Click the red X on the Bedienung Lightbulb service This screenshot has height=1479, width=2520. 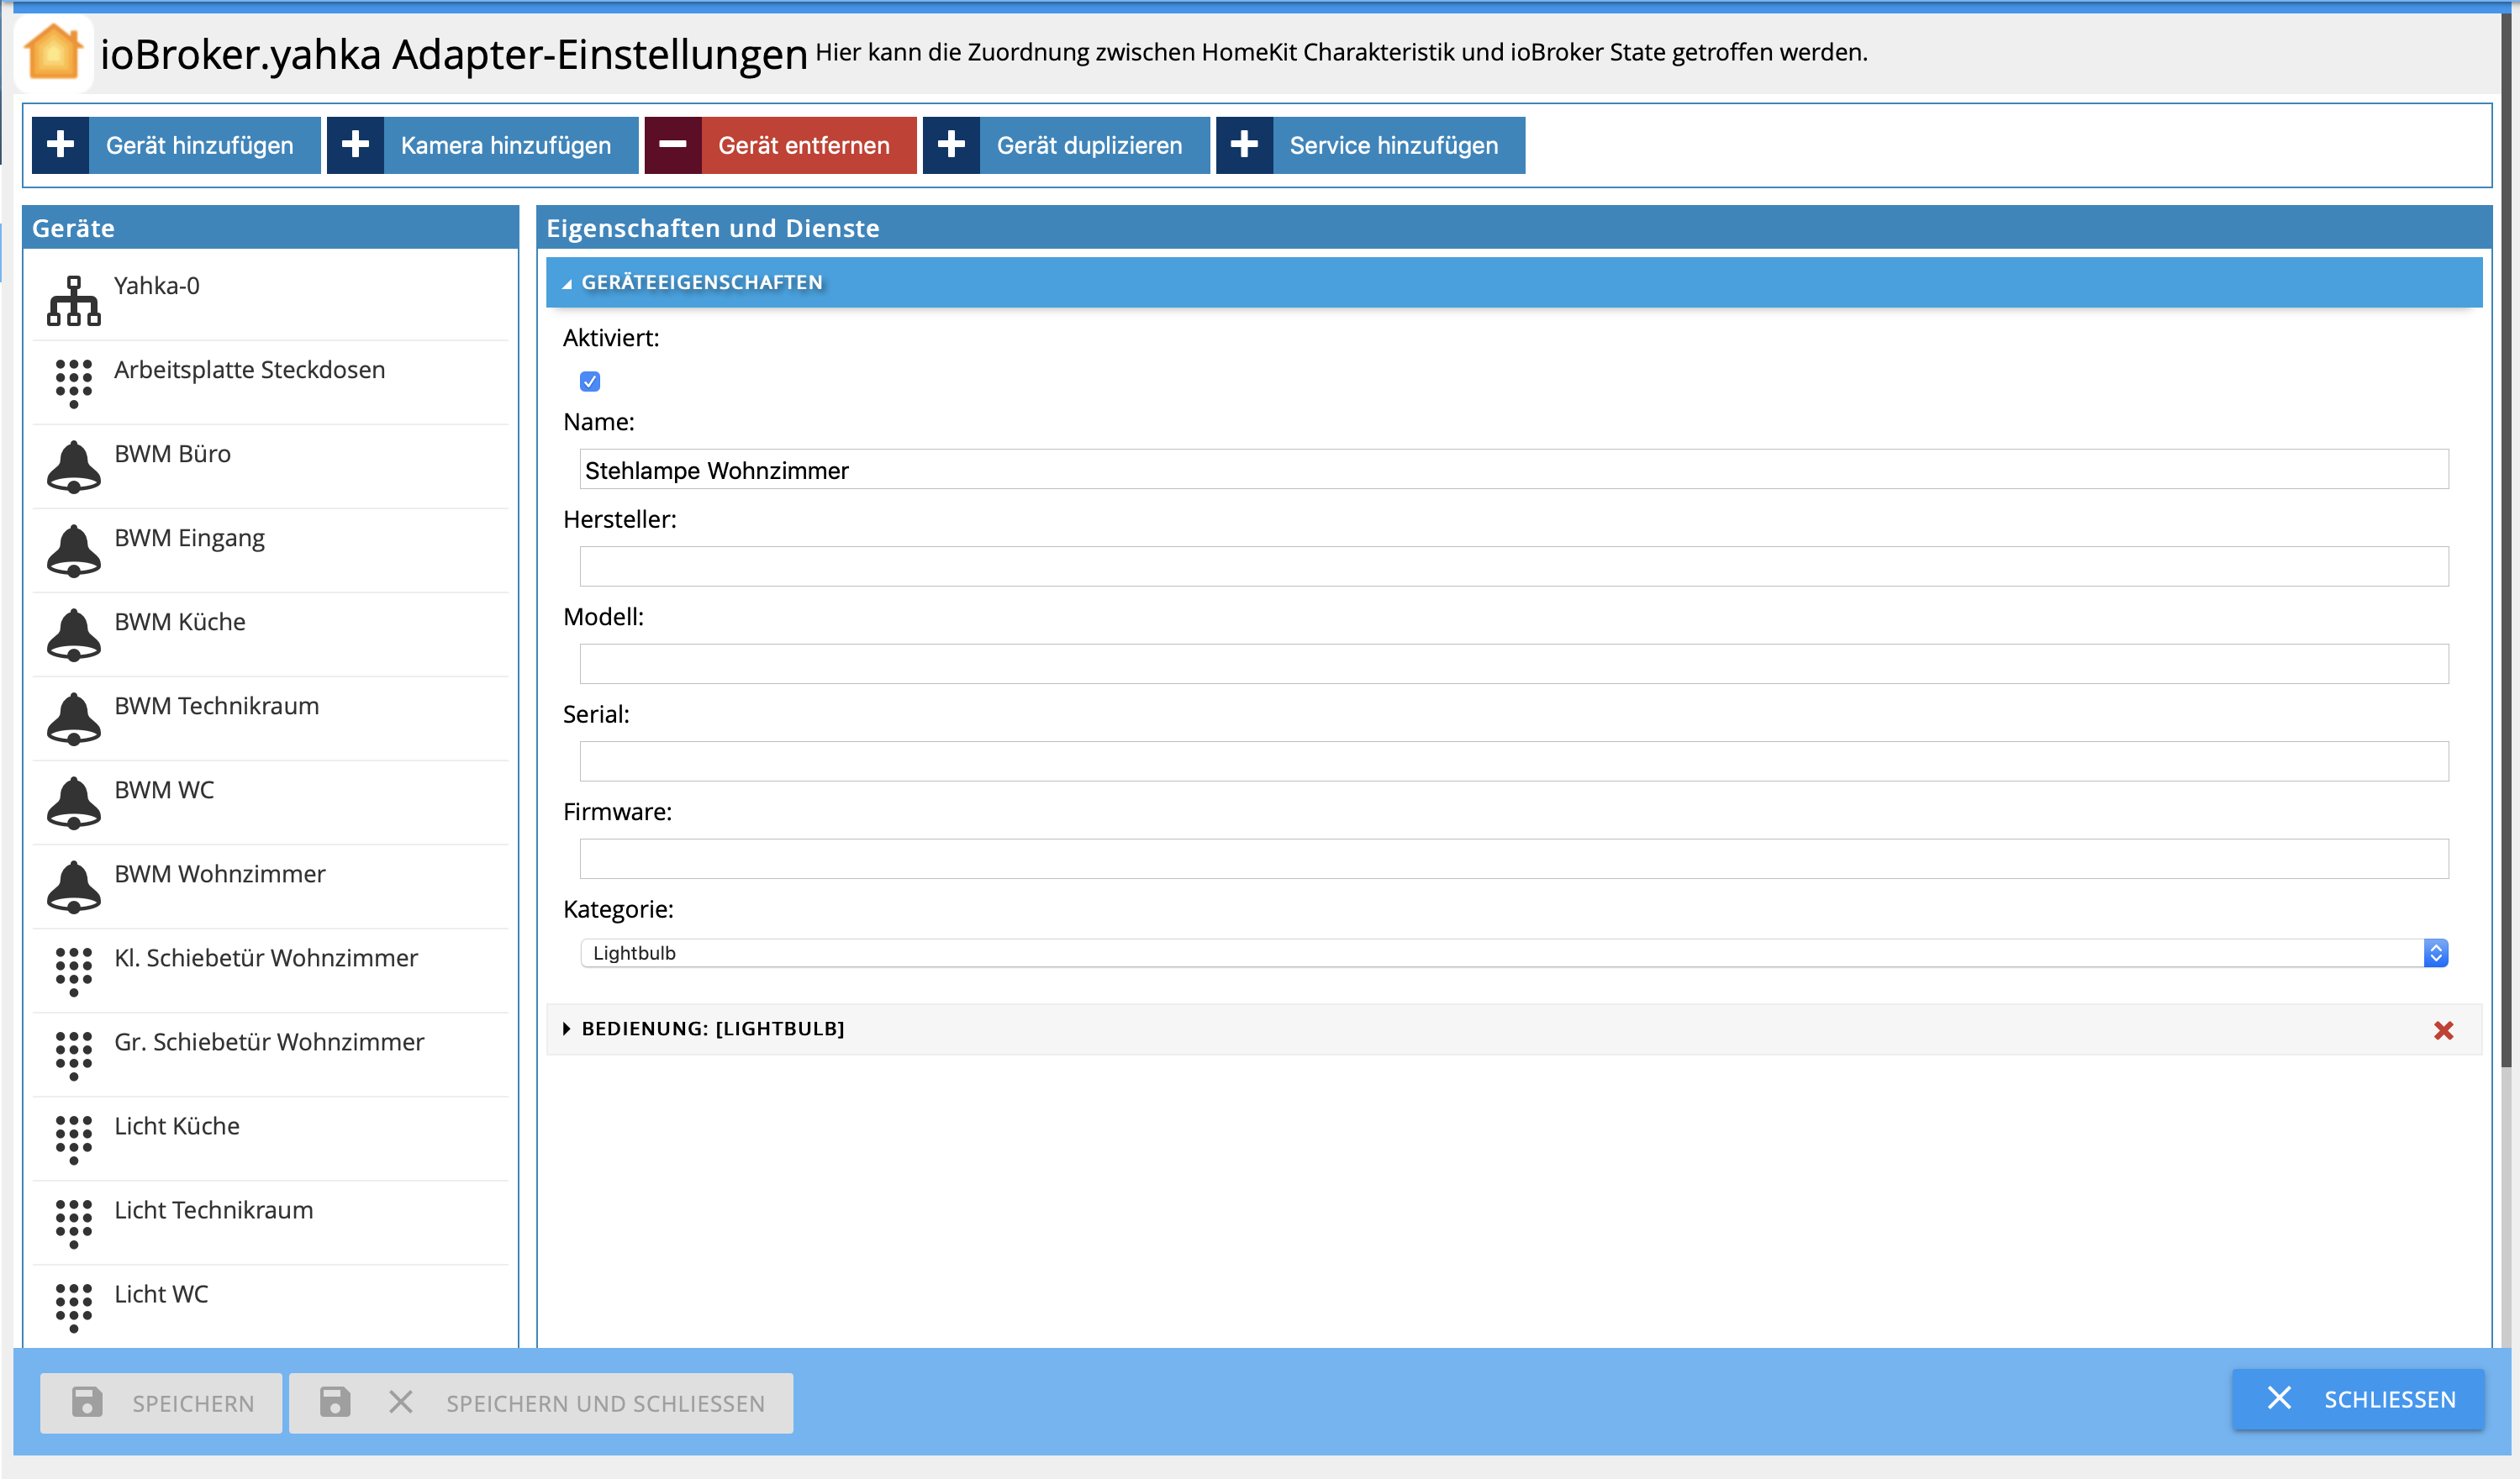pos(2443,1030)
